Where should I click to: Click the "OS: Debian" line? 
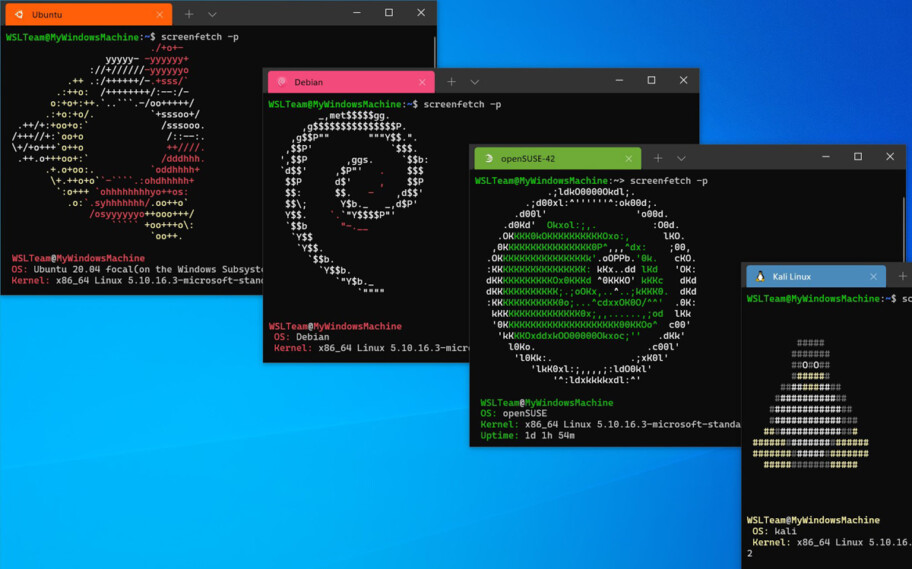pos(301,337)
